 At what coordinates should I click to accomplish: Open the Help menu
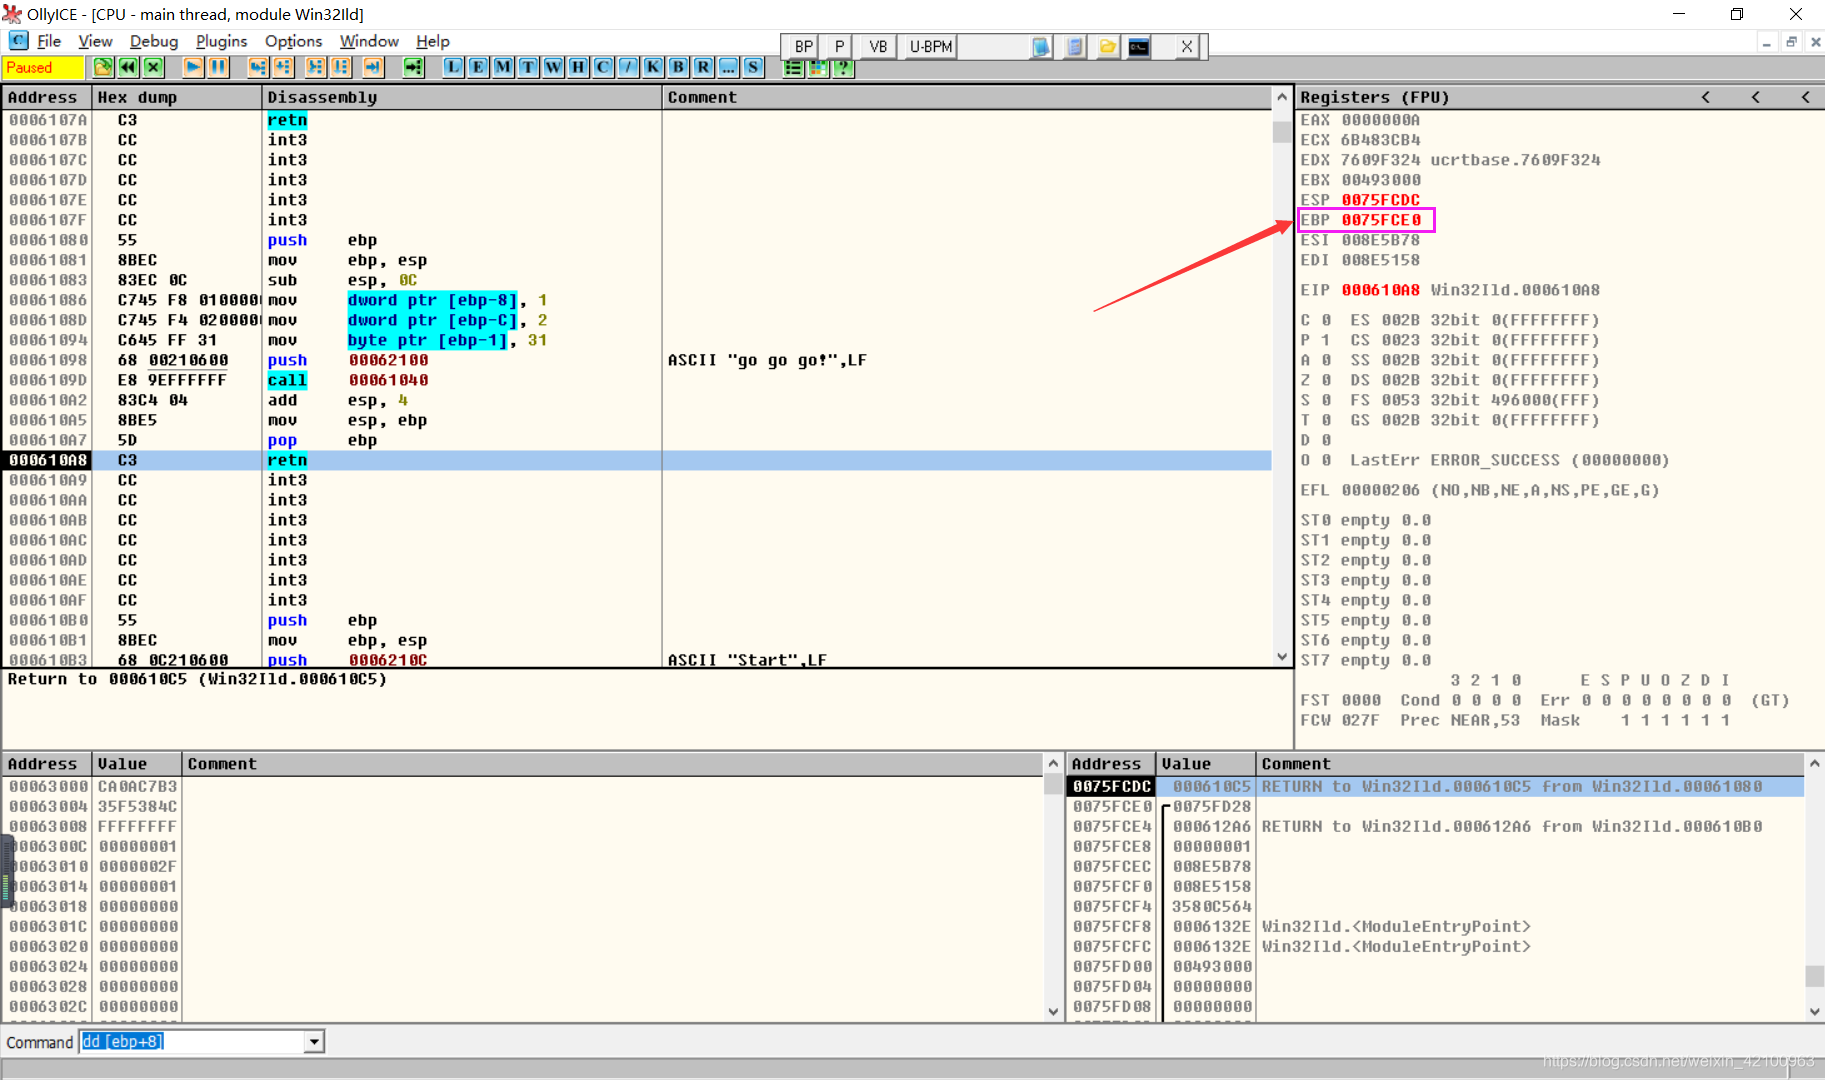point(433,41)
